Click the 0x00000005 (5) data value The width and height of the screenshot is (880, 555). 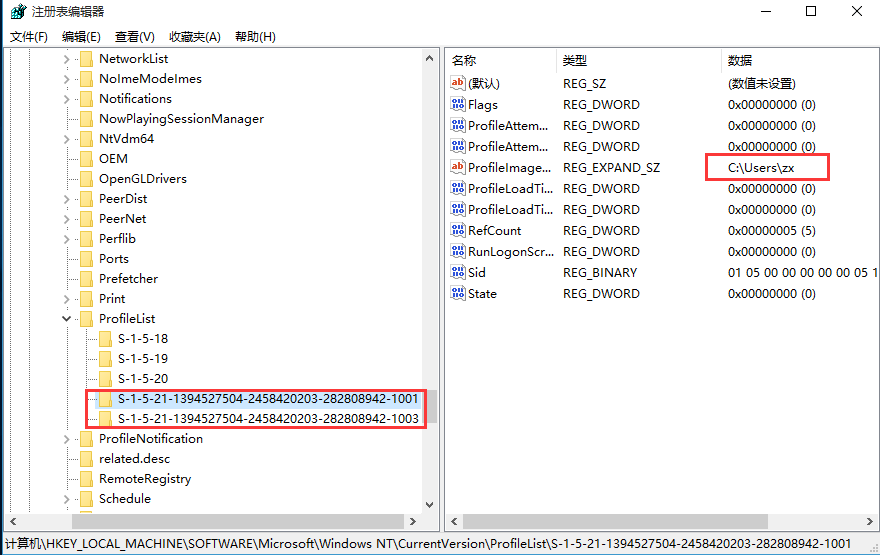[x=772, y=231]
